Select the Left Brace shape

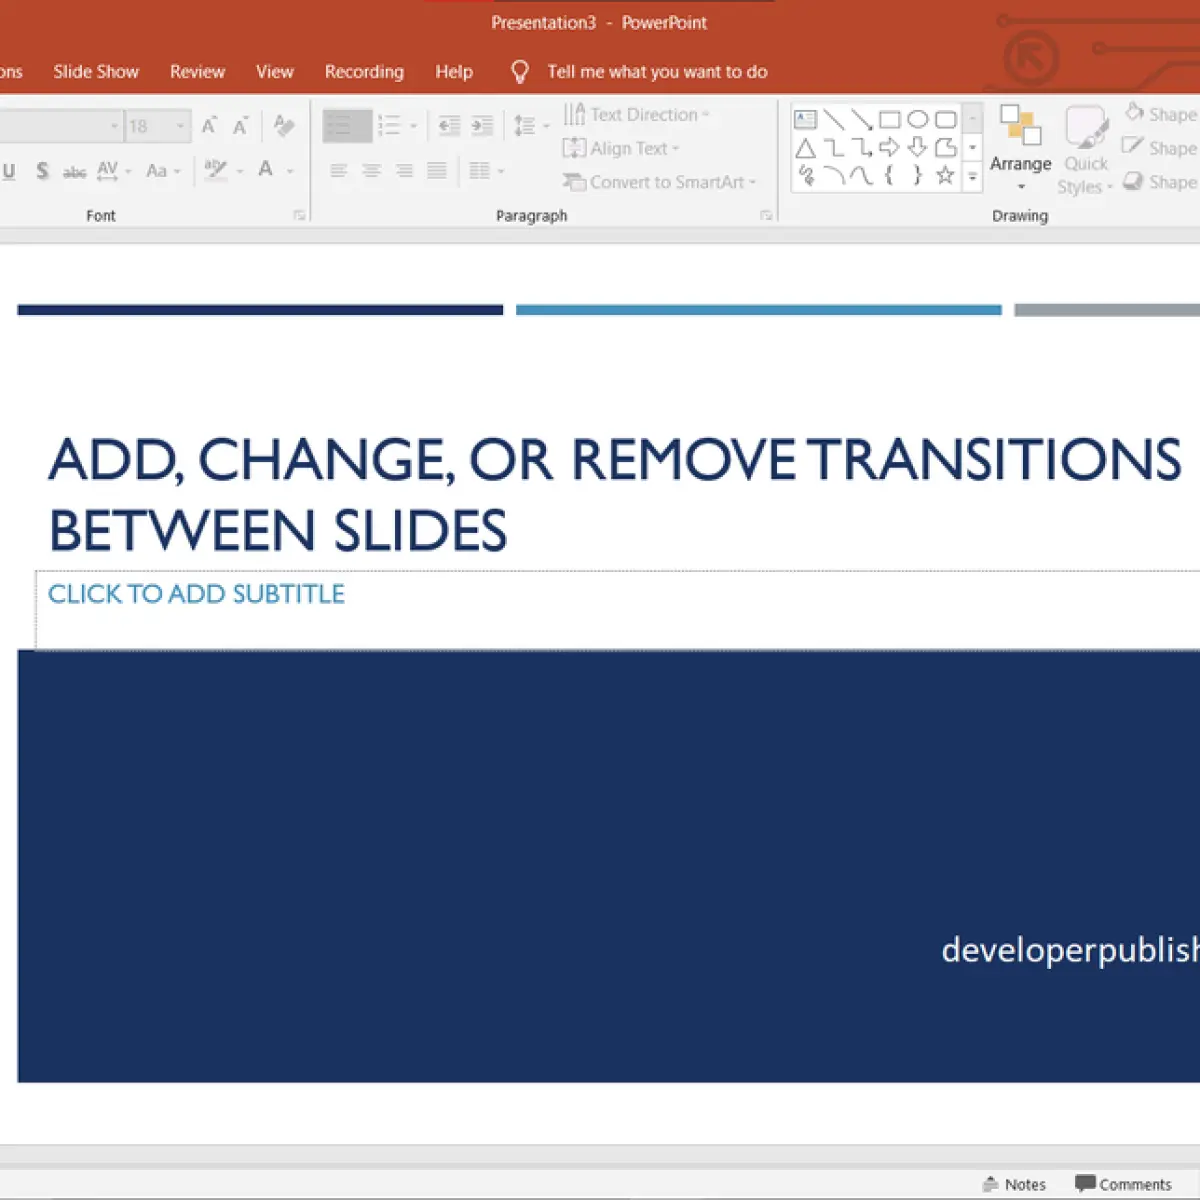[889, 176]
